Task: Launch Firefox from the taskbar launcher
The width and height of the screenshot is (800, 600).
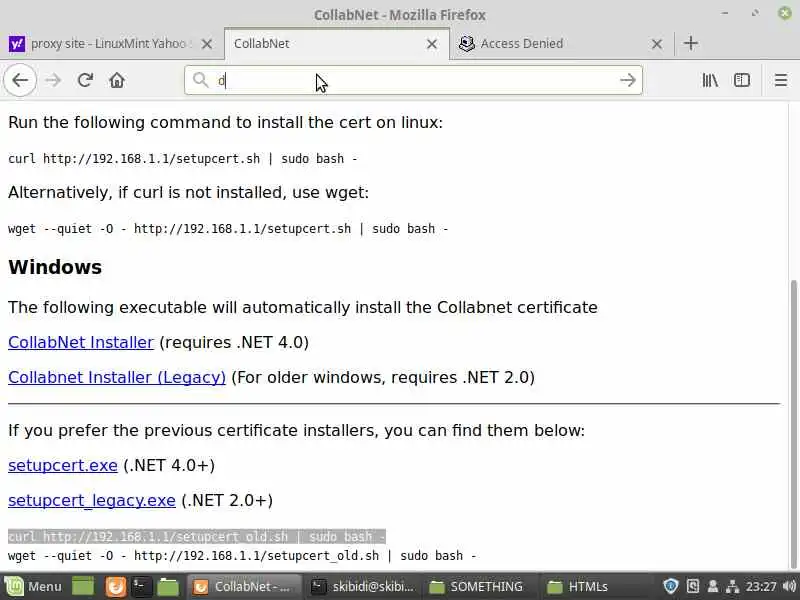Action: [116, 586]
